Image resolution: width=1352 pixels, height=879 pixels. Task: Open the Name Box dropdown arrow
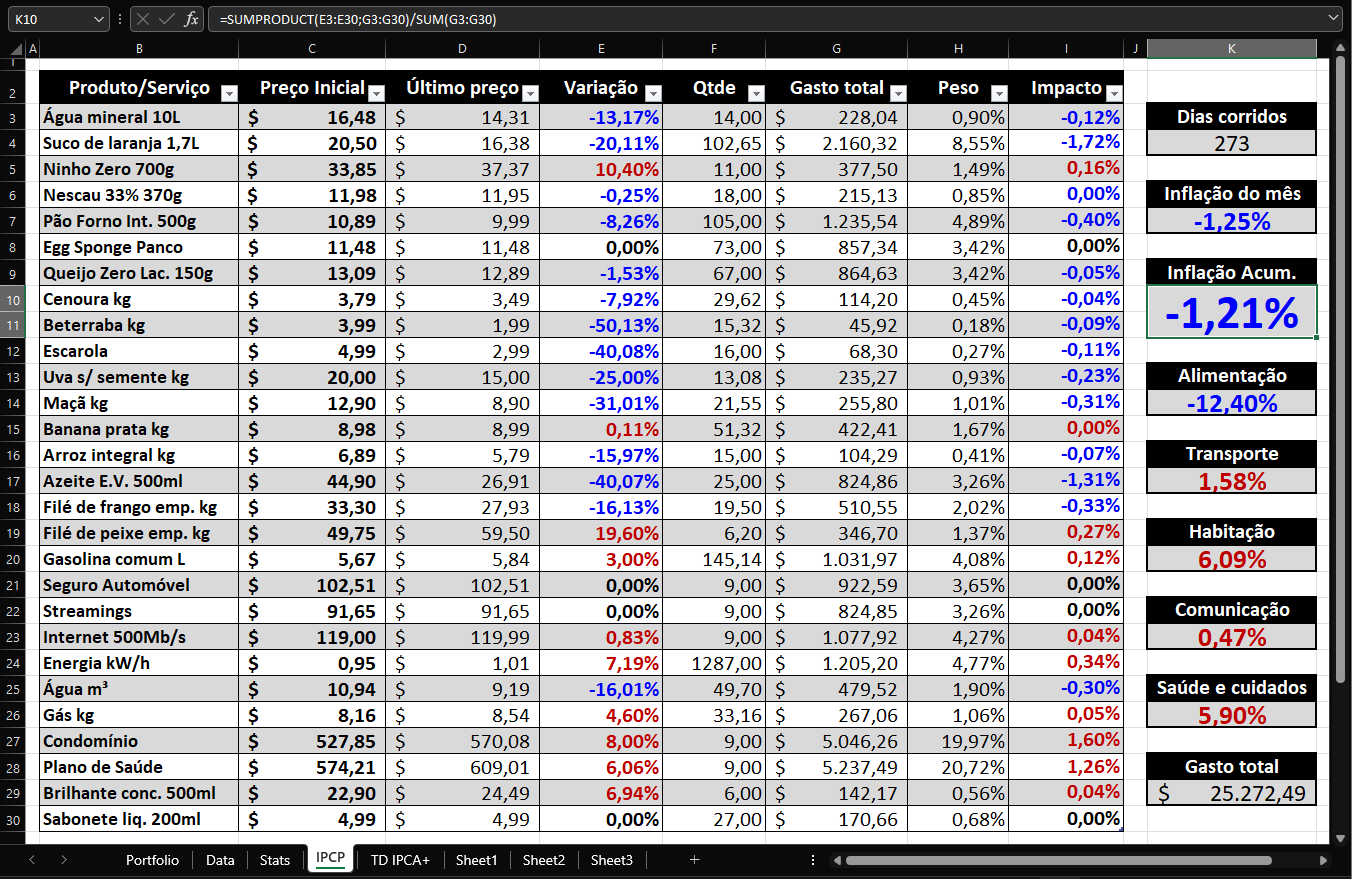[x=98, y=19]
